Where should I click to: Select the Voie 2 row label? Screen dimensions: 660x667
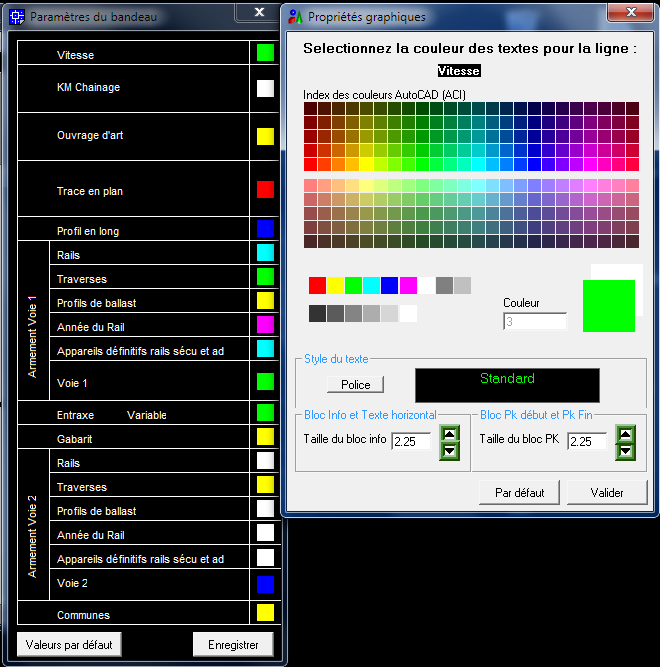[x=72, y=583]
